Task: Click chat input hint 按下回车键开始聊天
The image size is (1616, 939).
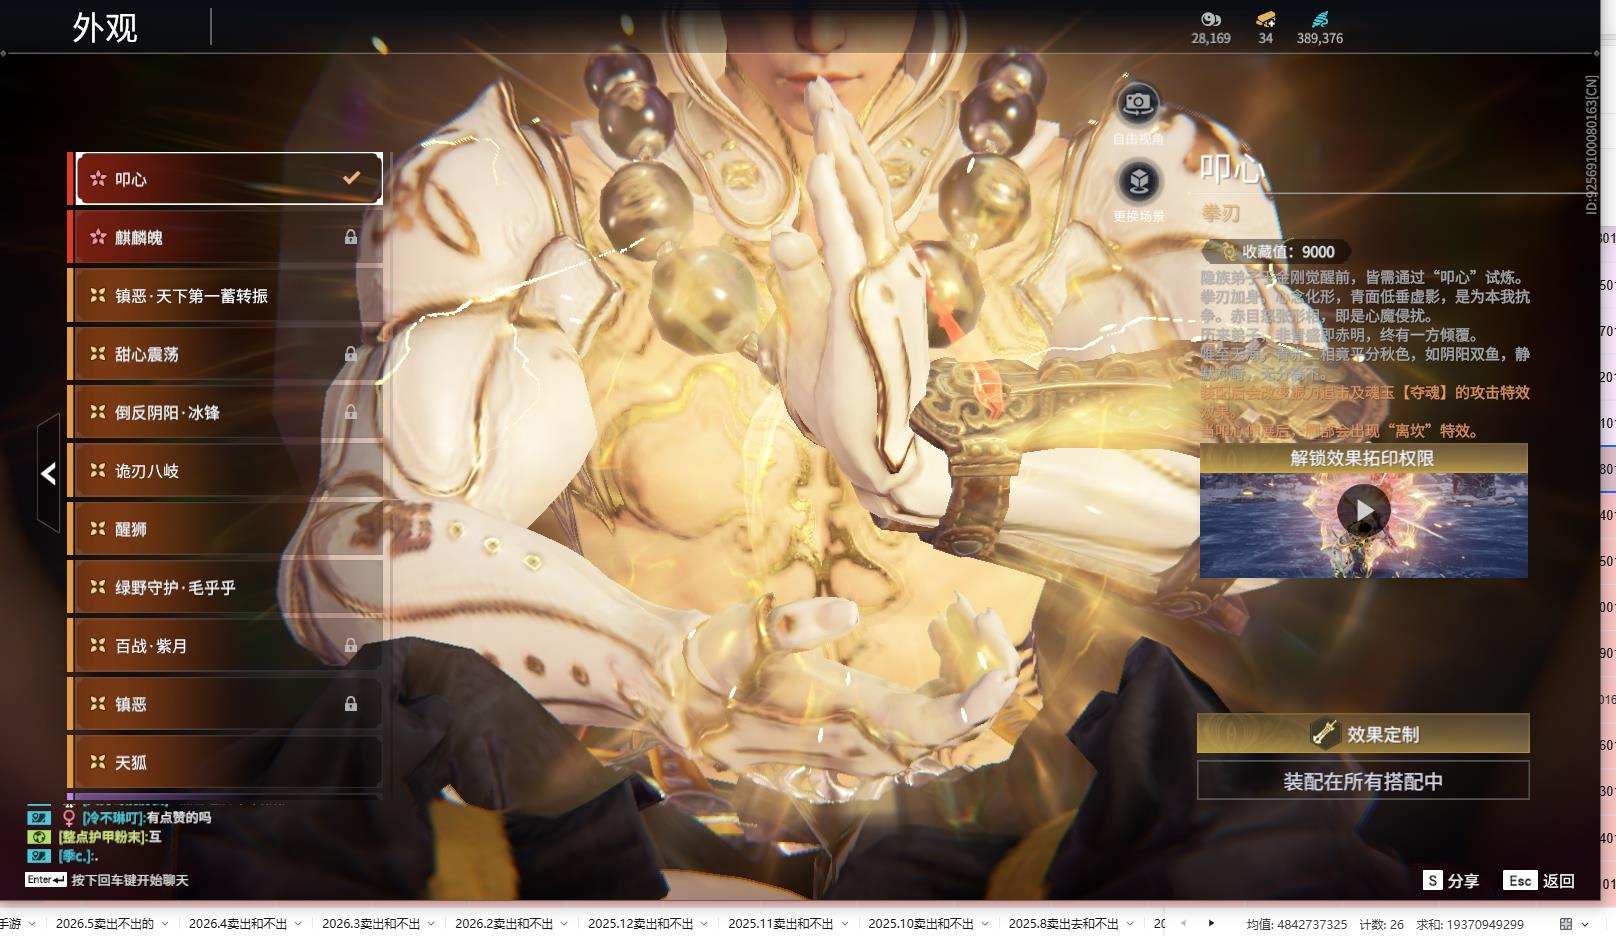Action: click(130, 880)
